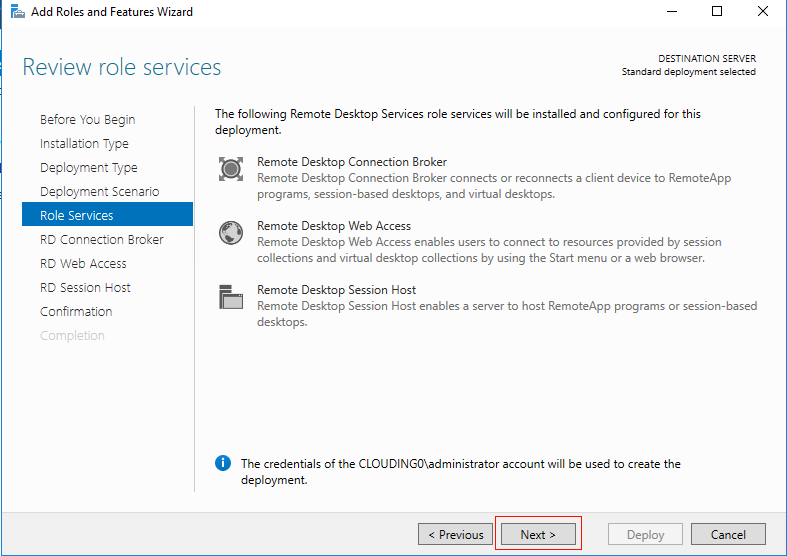Maximize the wizard window
Image resolution: width=787 pixels, height=556 pixels.
tap(717, 11)
